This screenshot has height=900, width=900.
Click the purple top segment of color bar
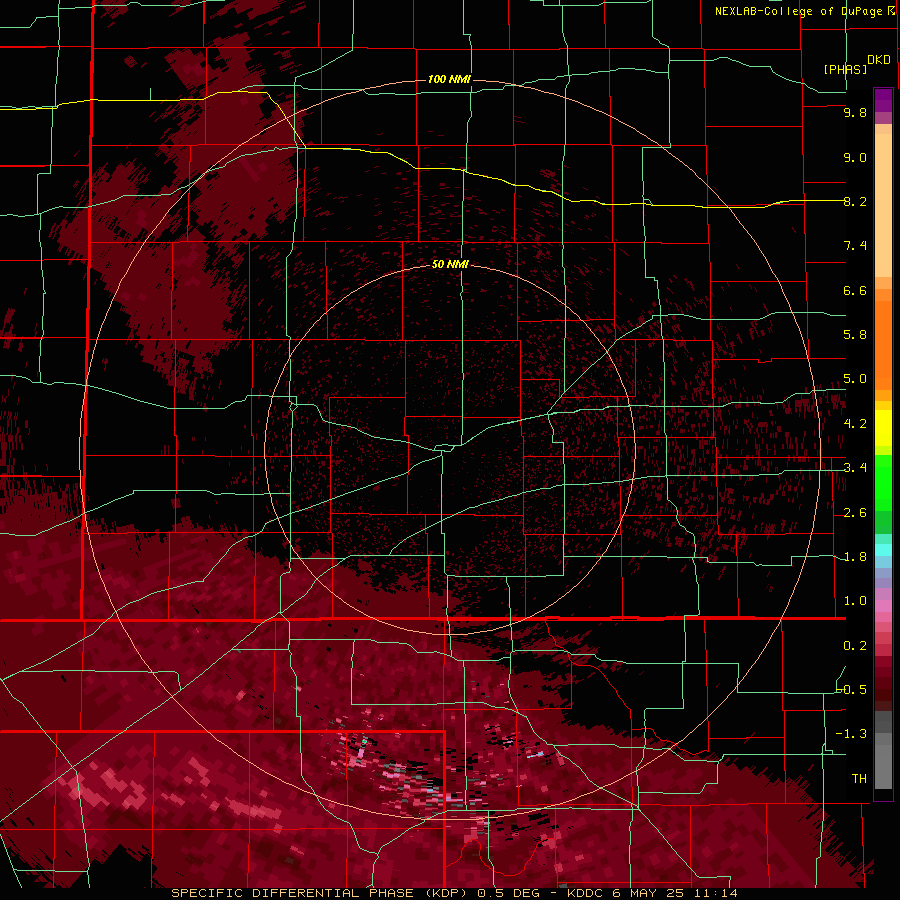click(x=883, y=100)
